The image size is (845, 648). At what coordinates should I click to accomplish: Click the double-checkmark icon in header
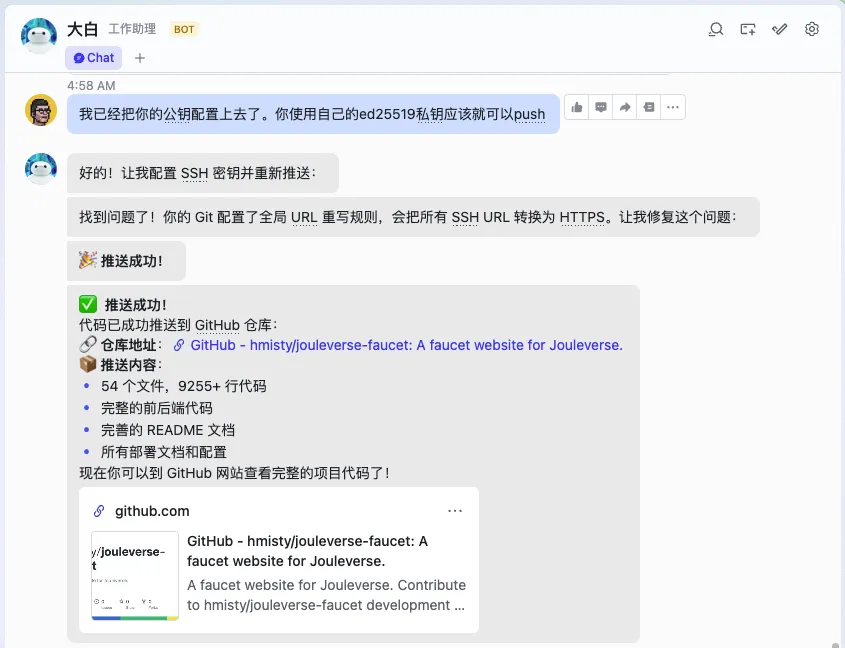tap(780, 29)
